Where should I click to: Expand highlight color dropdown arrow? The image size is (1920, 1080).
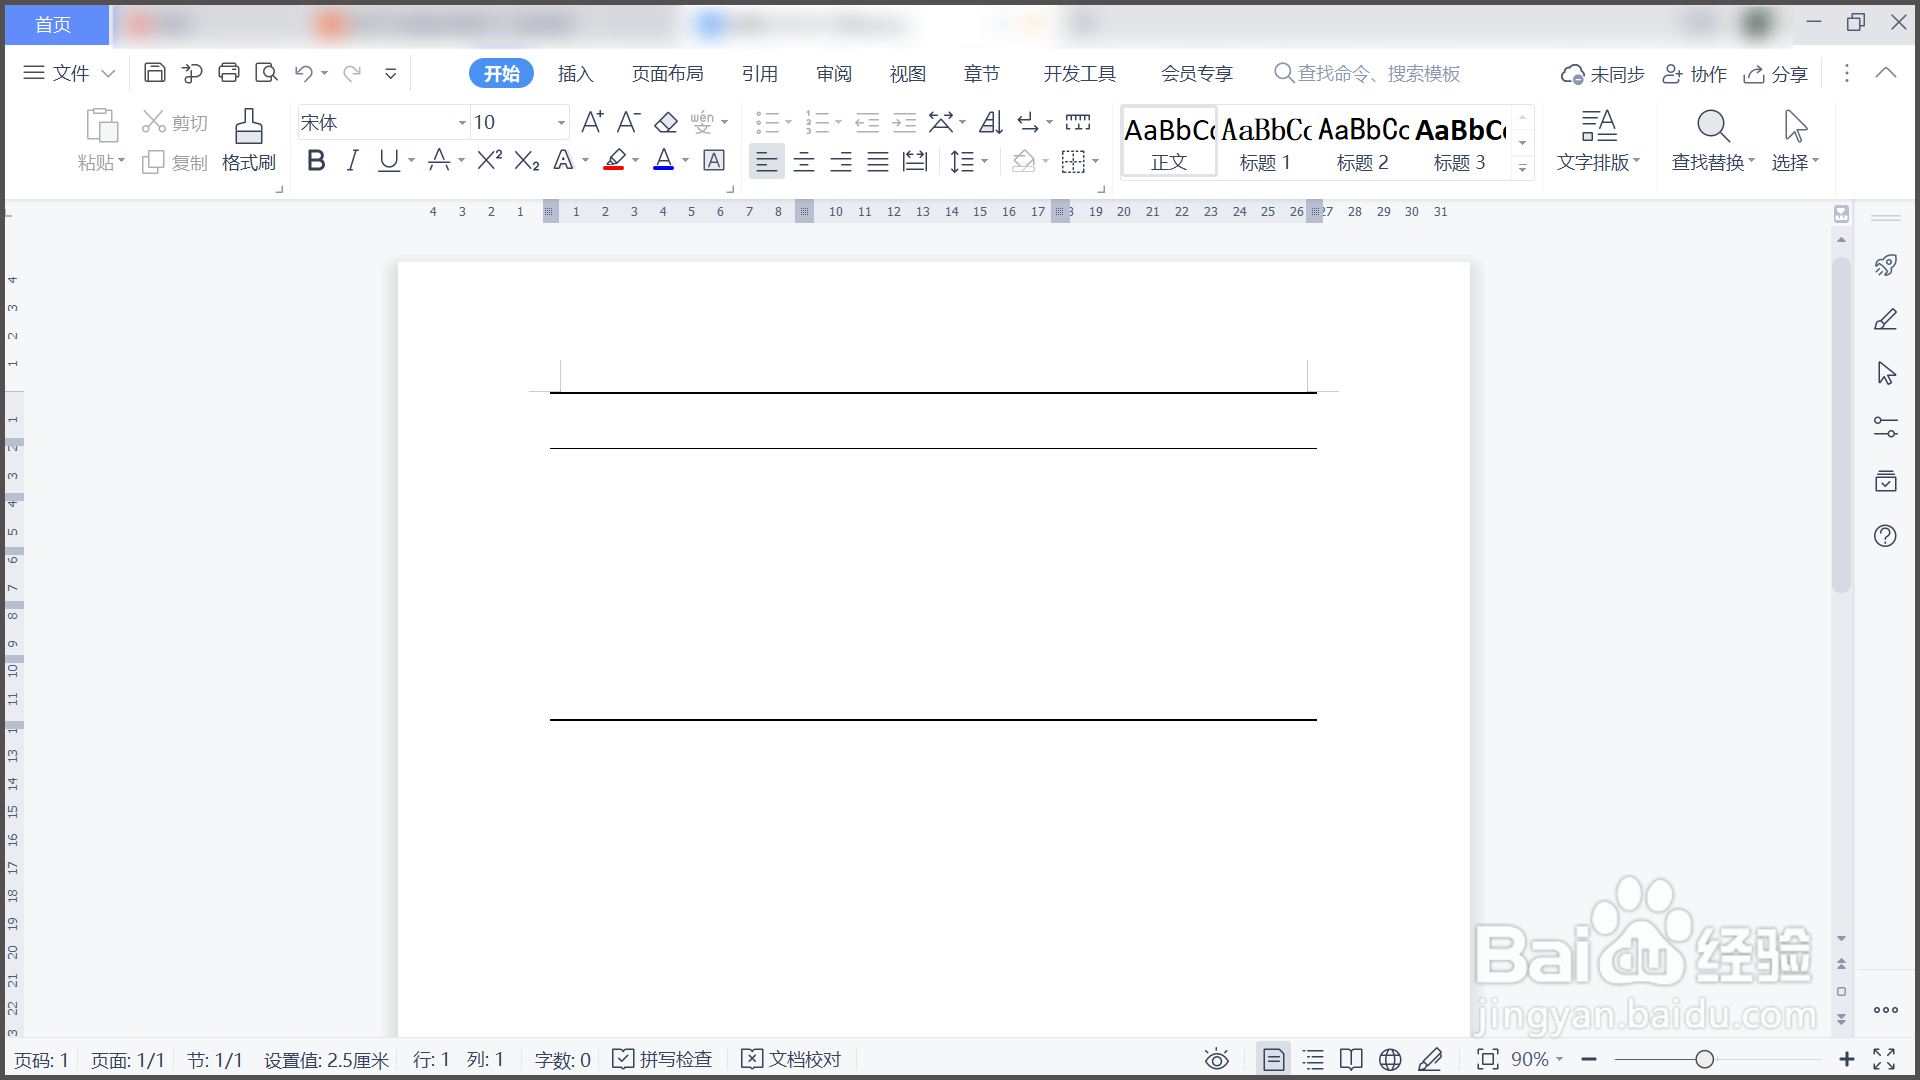(x=635, y=160)
